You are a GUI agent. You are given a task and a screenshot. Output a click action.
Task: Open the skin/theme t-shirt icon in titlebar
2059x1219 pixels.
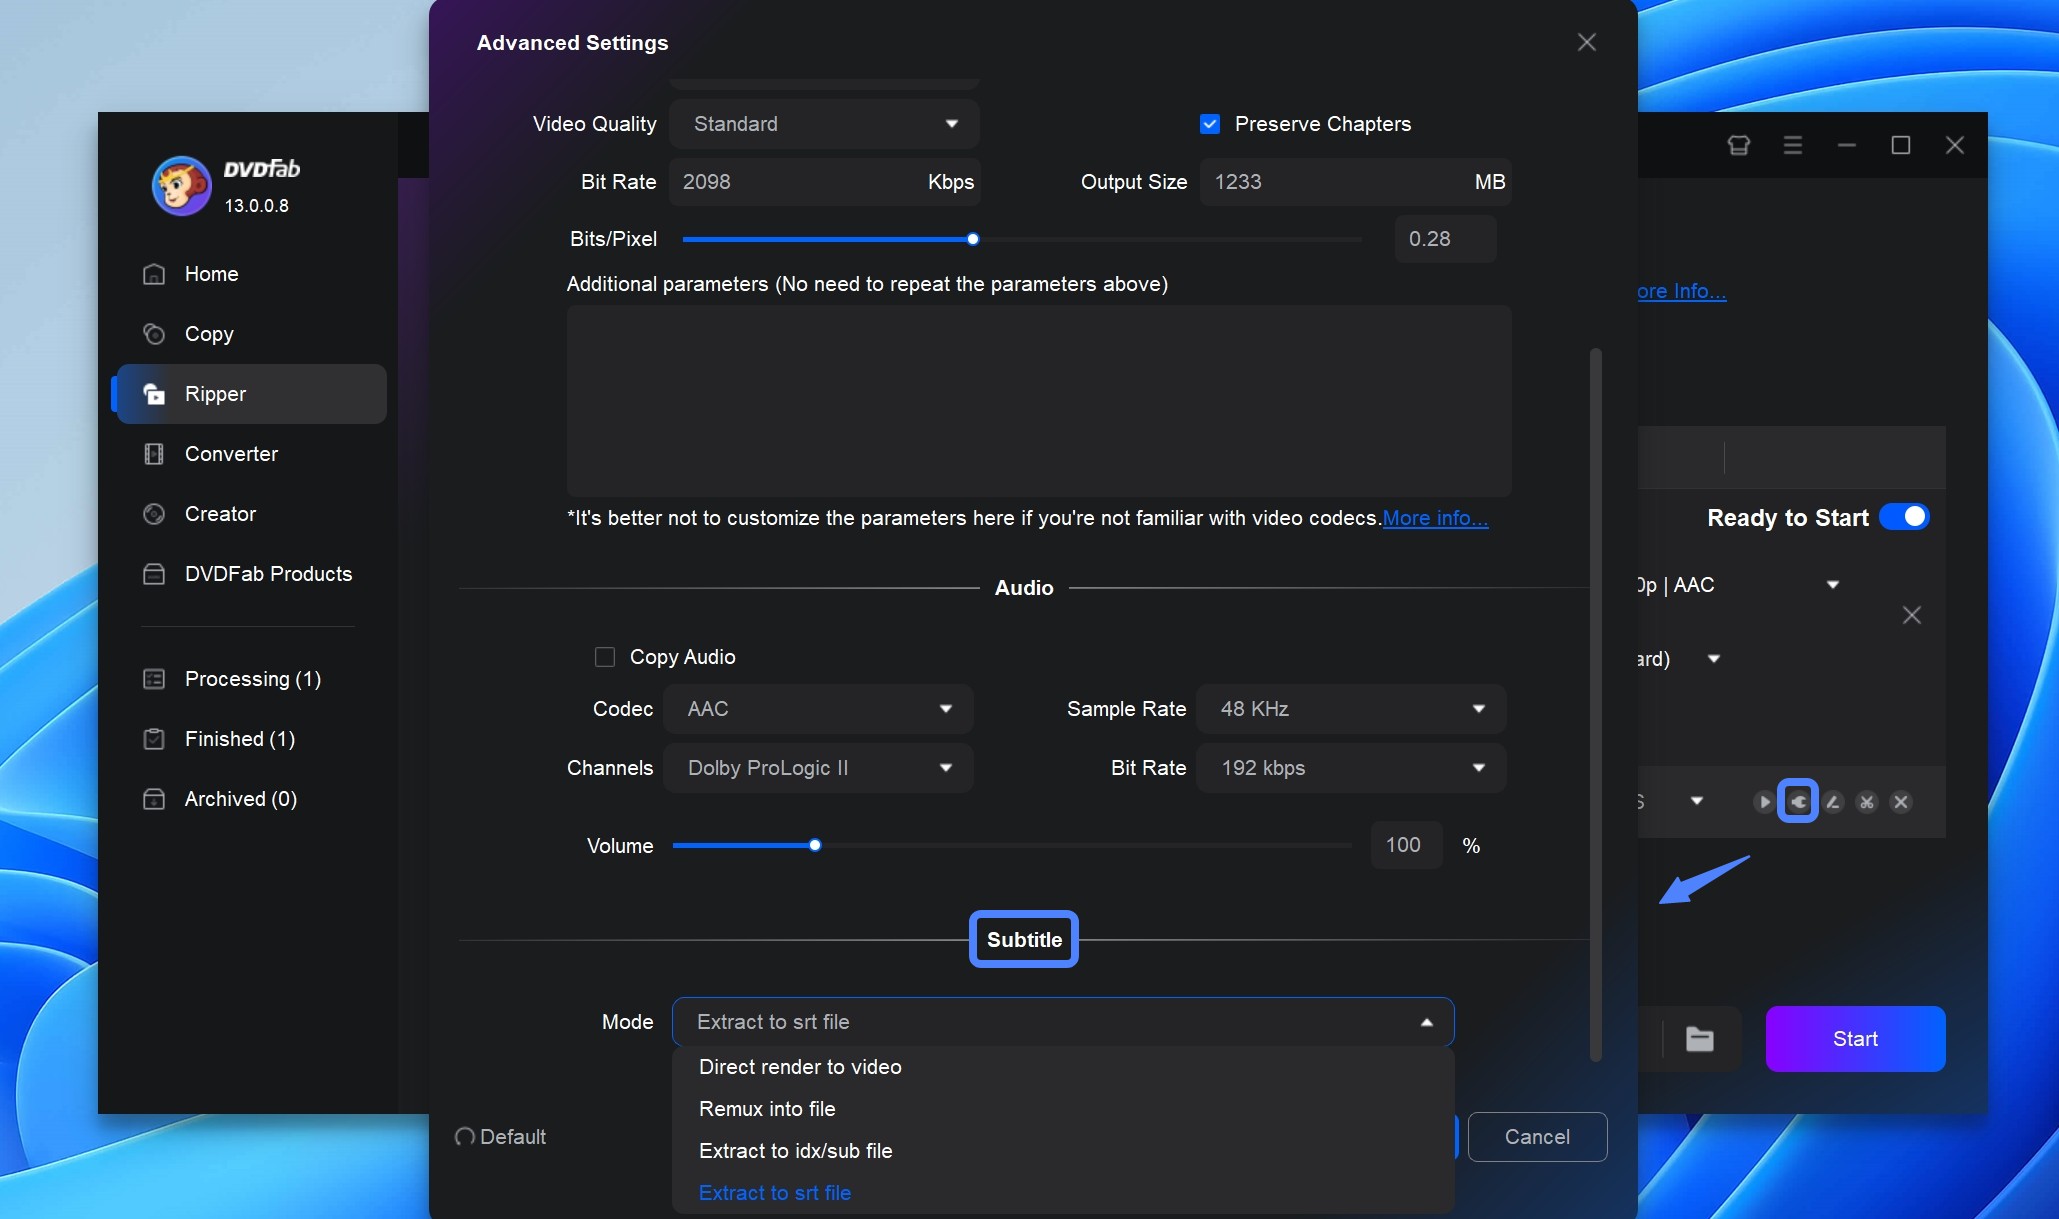coord(1739,144)
